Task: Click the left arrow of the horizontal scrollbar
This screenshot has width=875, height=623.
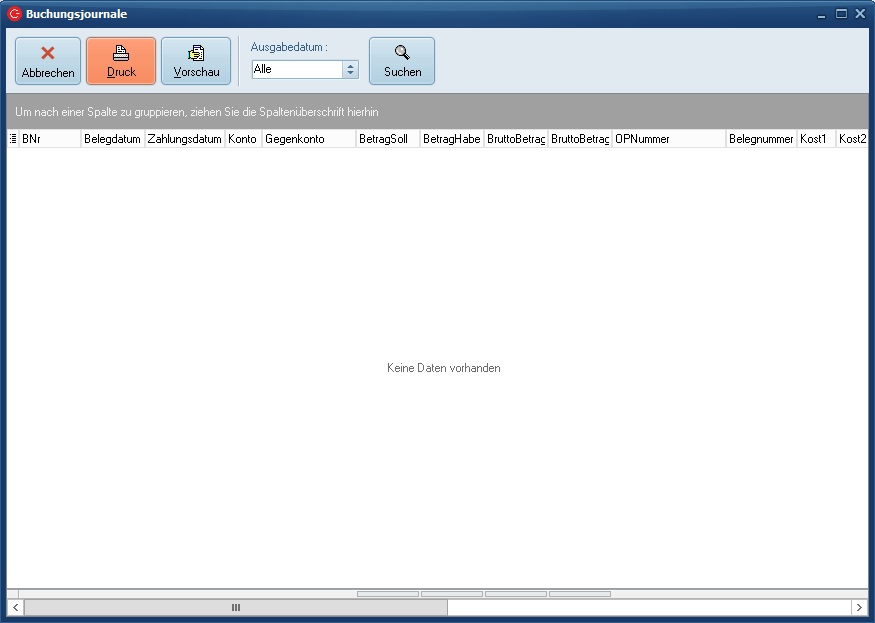Action: tap(15, 607)
